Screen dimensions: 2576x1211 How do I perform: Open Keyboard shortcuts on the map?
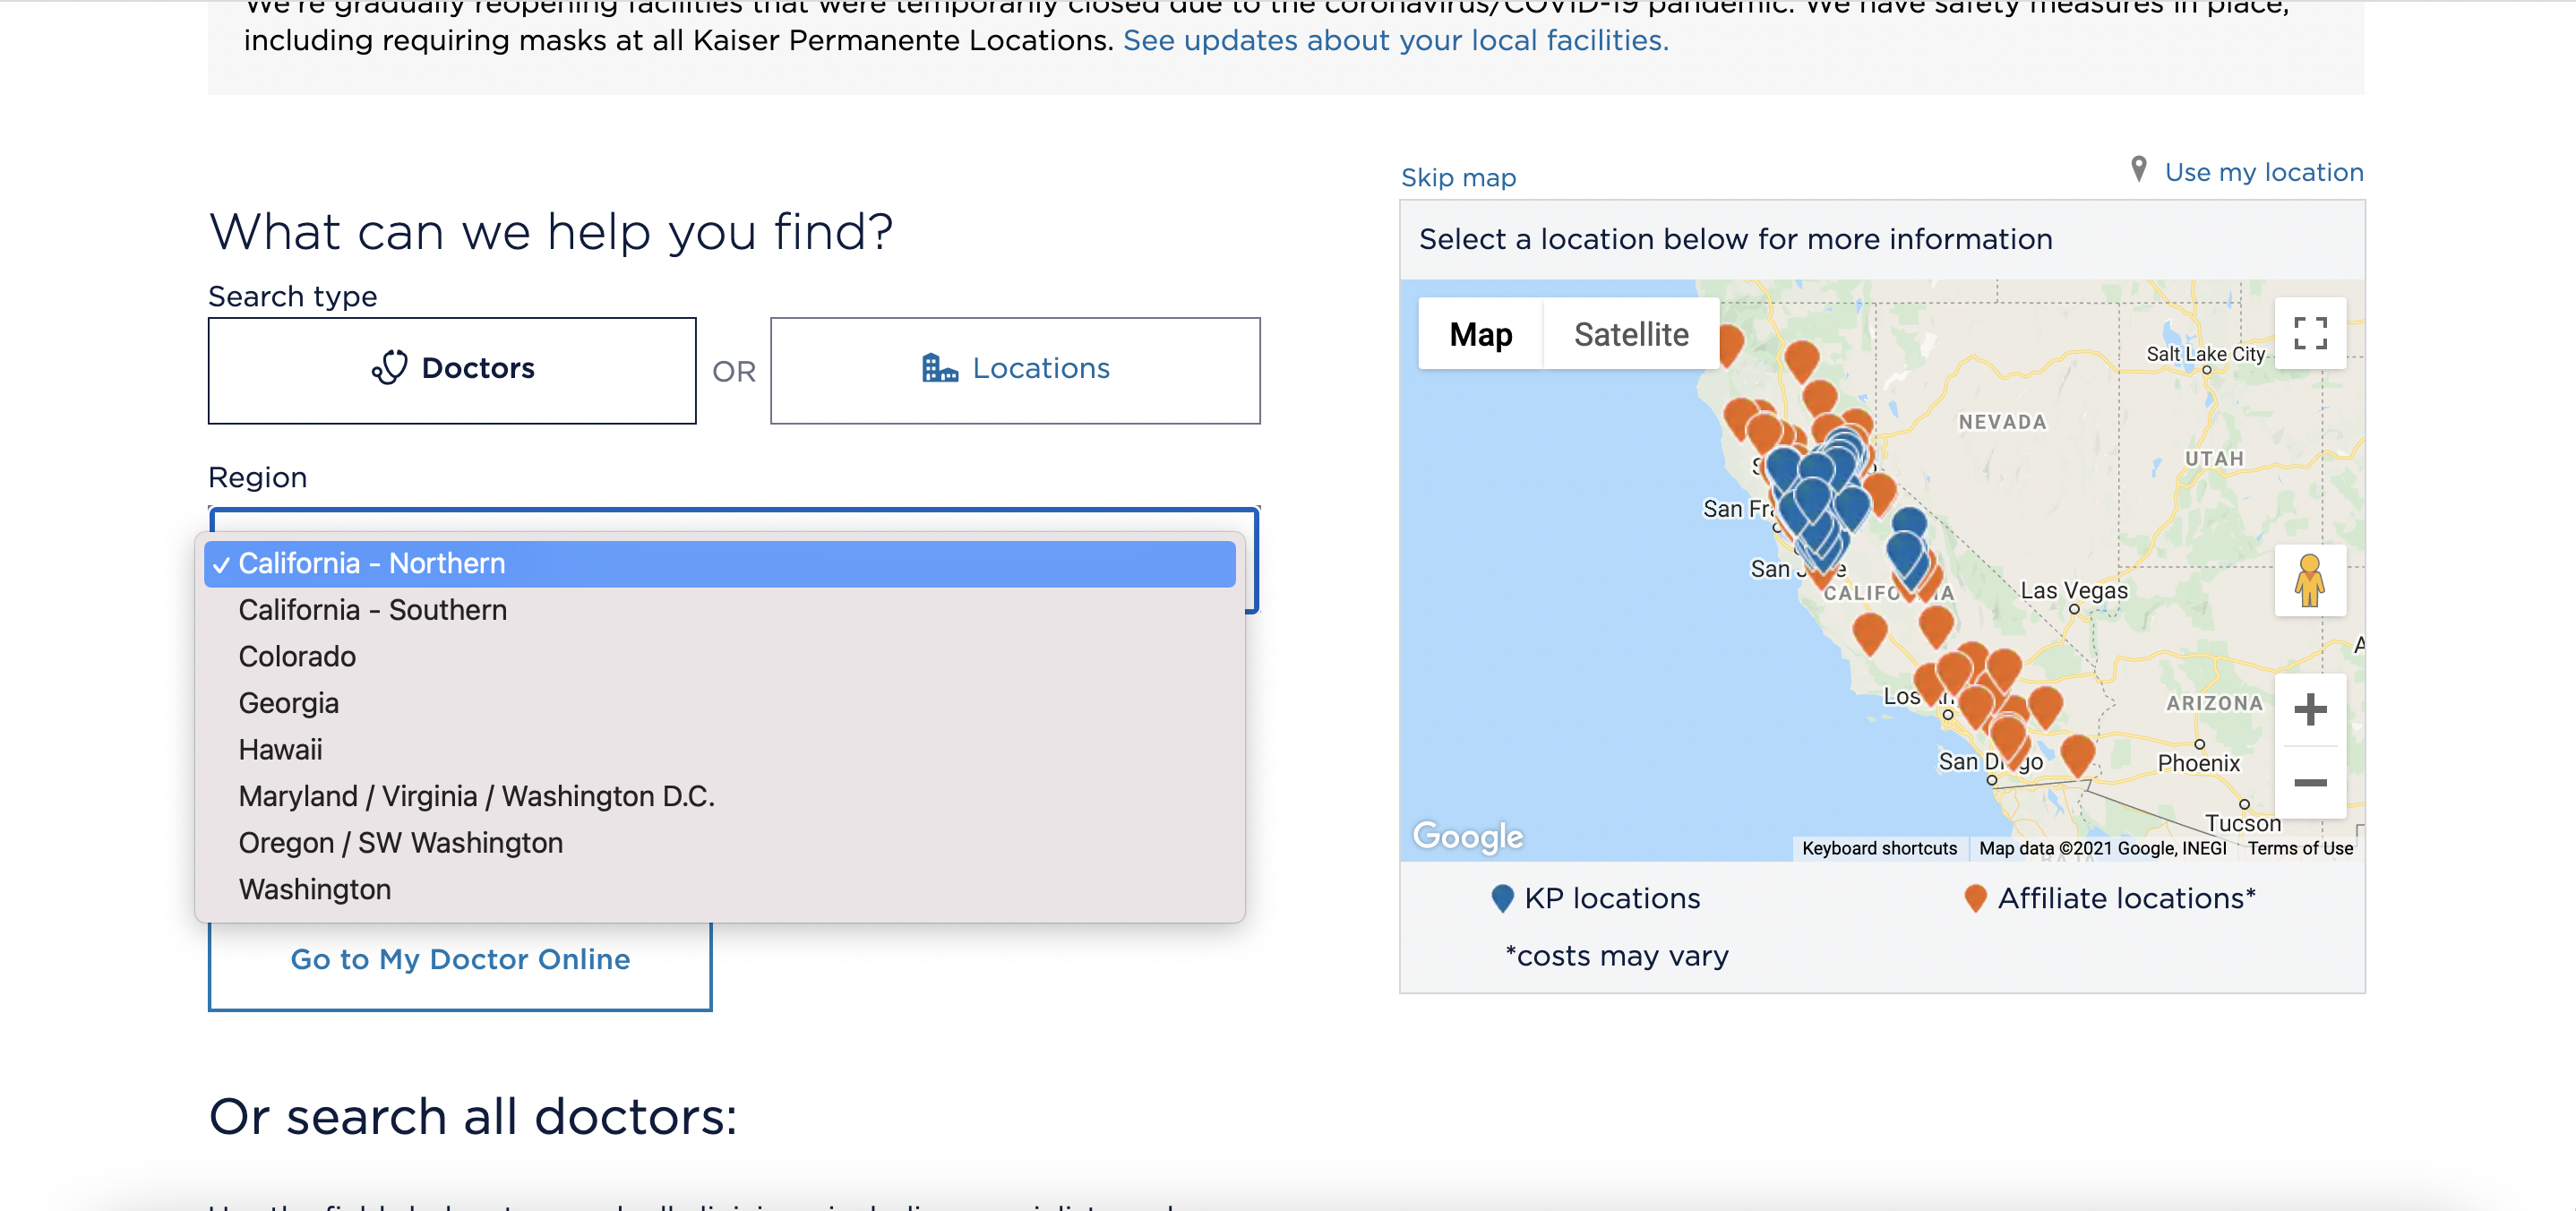1879,848
